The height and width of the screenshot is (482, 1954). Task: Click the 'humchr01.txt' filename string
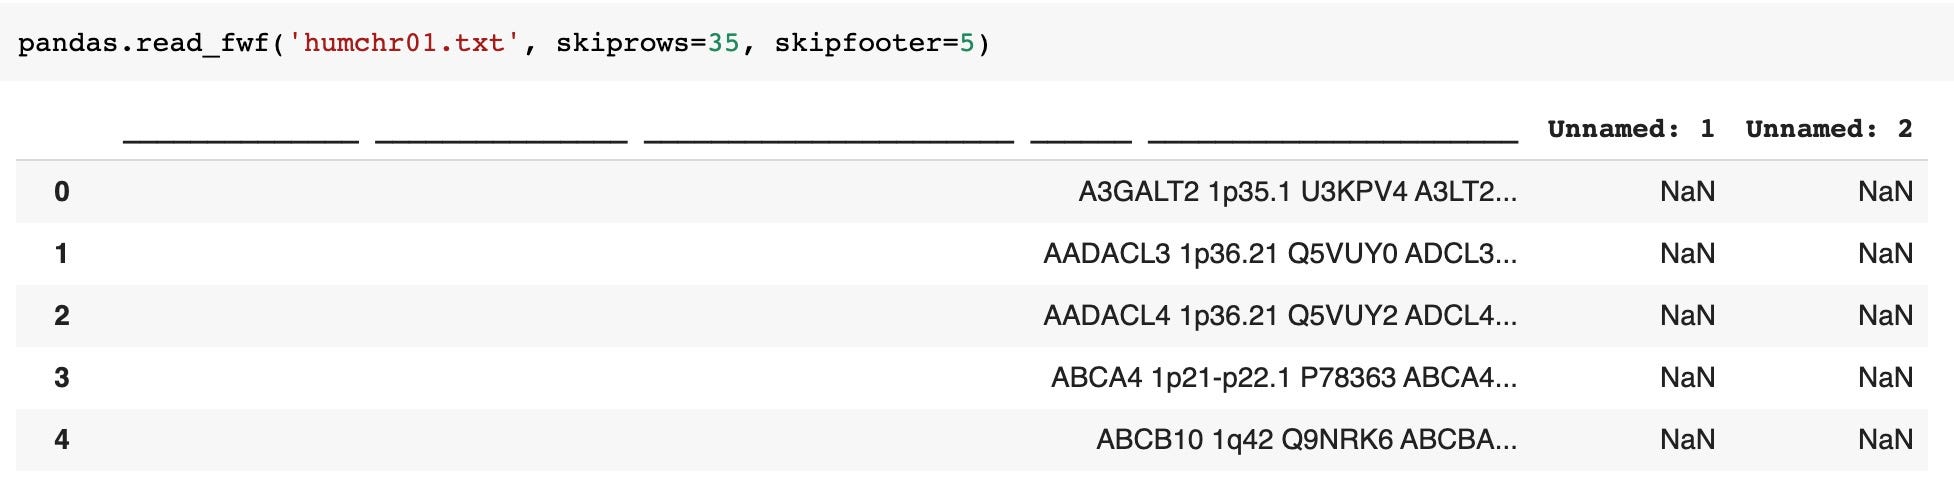[x=404, y=44]
